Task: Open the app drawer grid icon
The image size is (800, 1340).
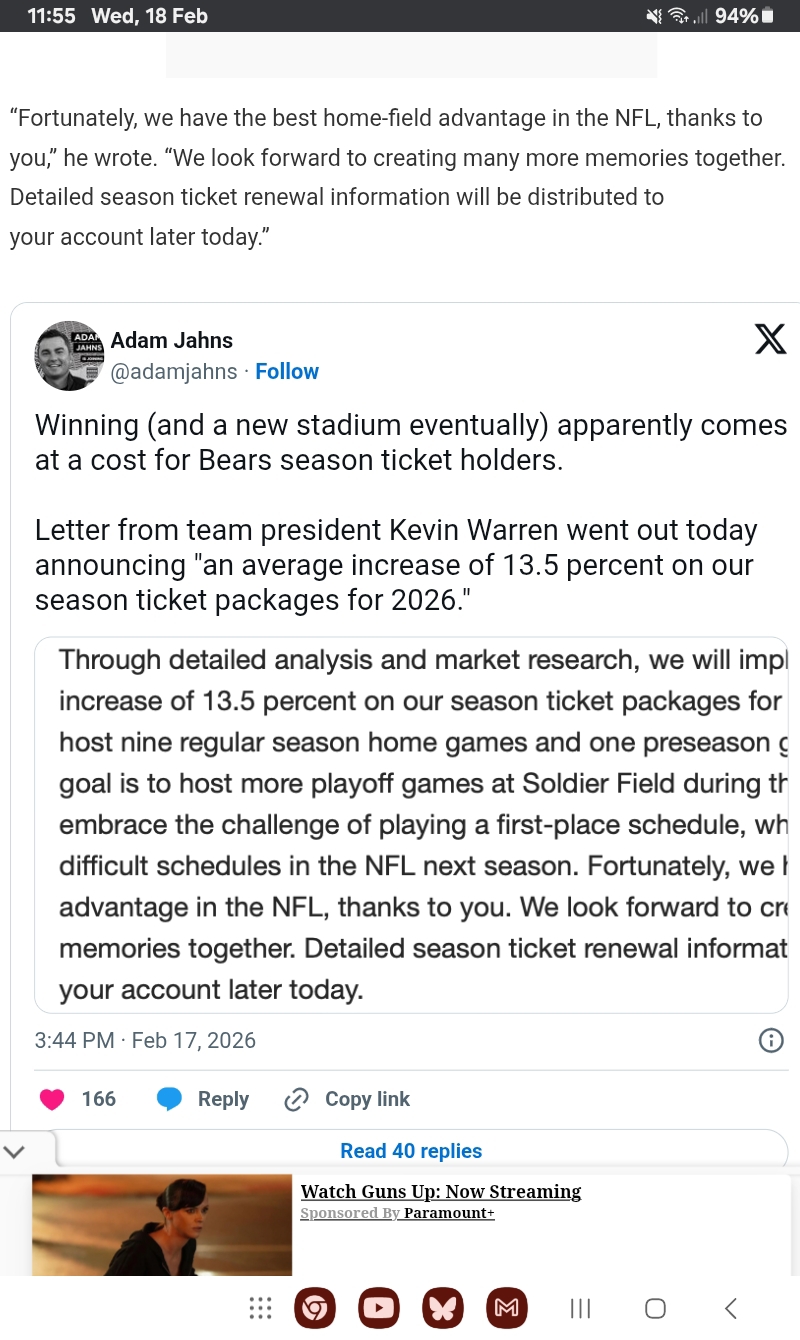Action: pyautogui.click(x=260, y=1308)
